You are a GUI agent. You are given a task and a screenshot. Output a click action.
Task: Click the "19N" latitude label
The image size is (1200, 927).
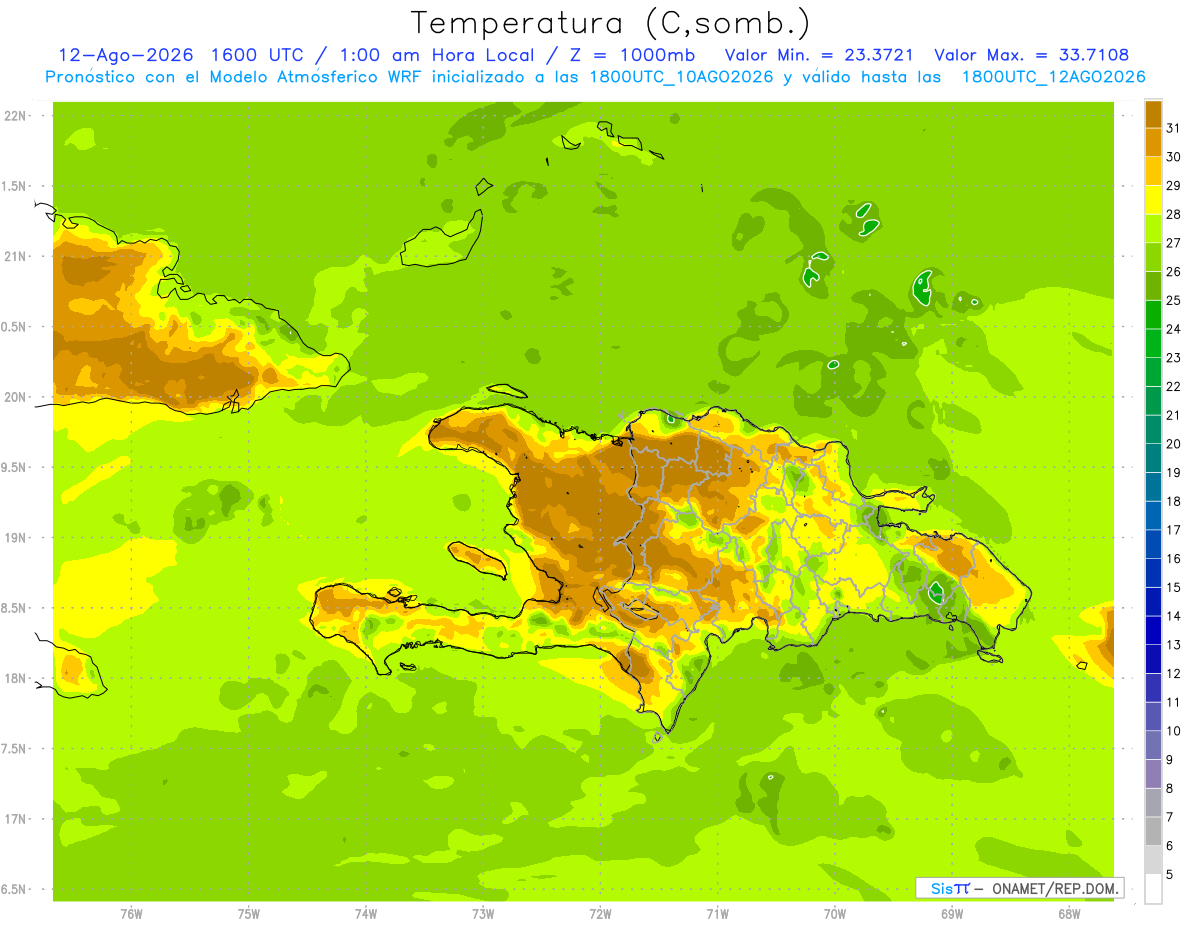click(x=15, y=538)
